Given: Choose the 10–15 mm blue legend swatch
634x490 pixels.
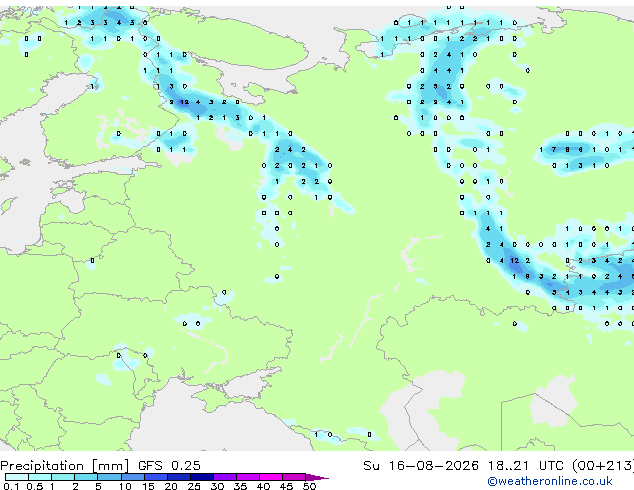Looking at the screenshot, I should [x=132, y=477].
